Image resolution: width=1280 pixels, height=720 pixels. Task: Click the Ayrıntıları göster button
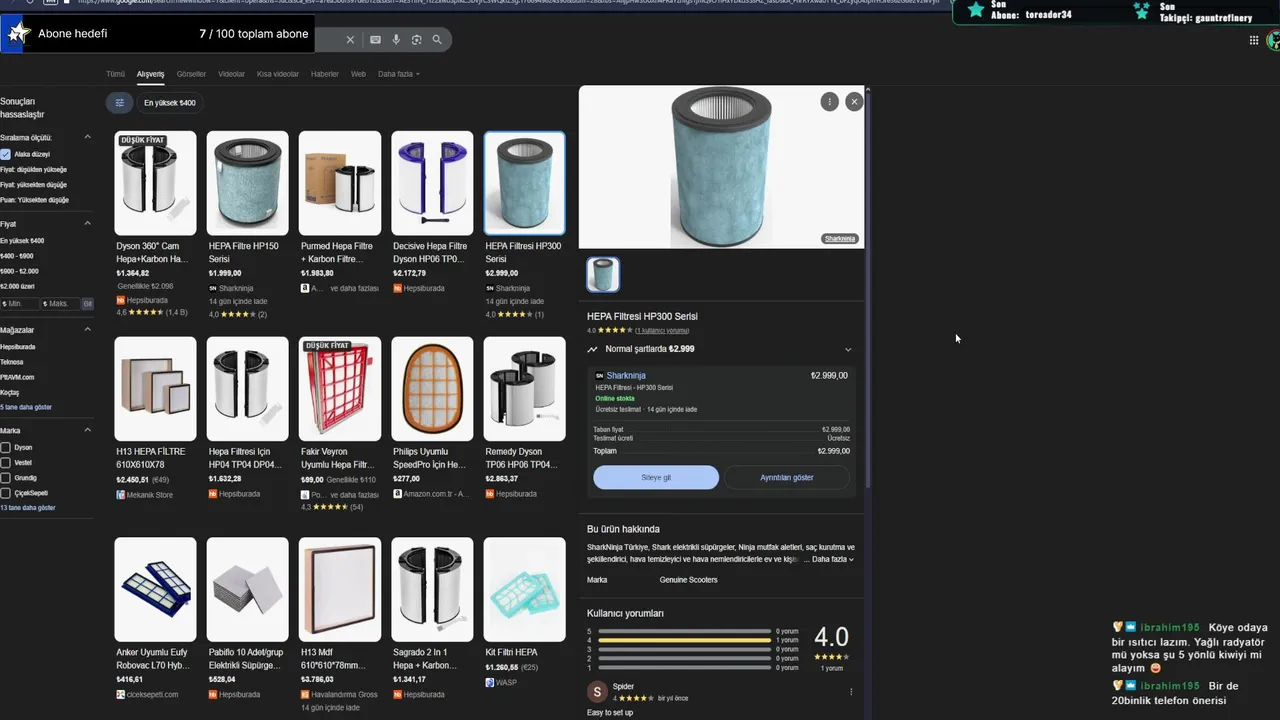(787, 477)
